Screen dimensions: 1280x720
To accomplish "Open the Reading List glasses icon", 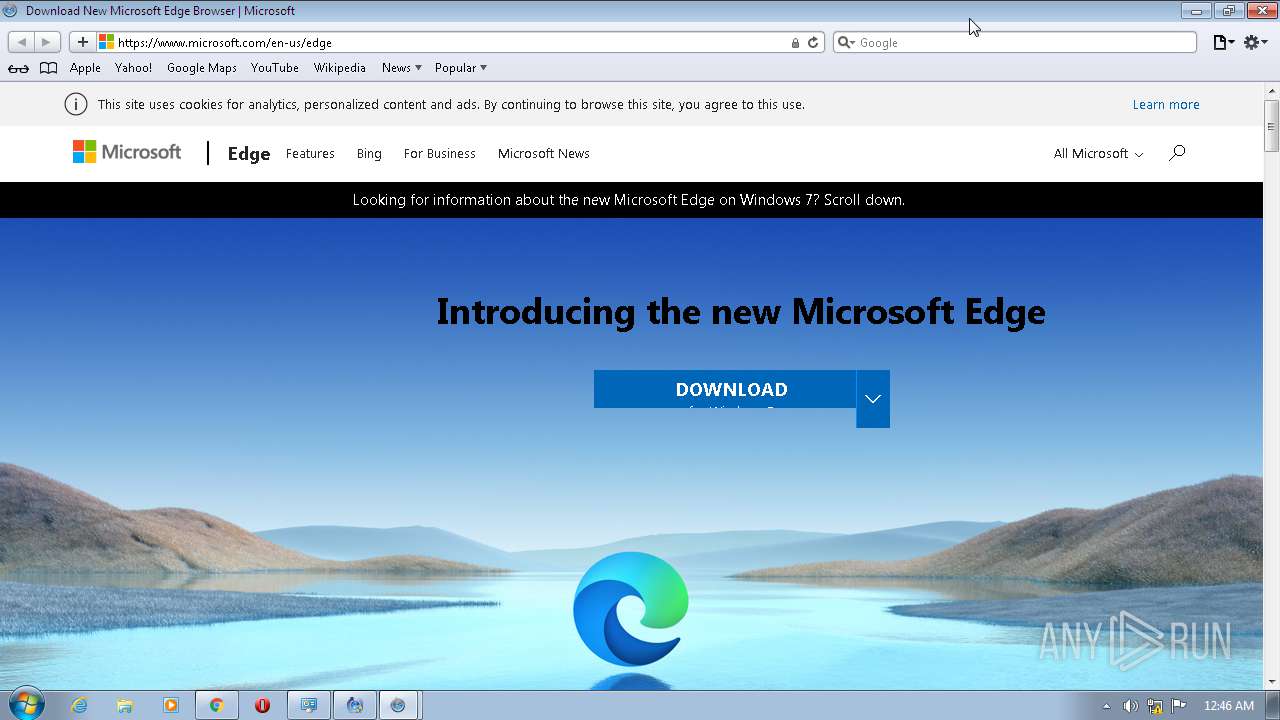I will tap(18, 68).
